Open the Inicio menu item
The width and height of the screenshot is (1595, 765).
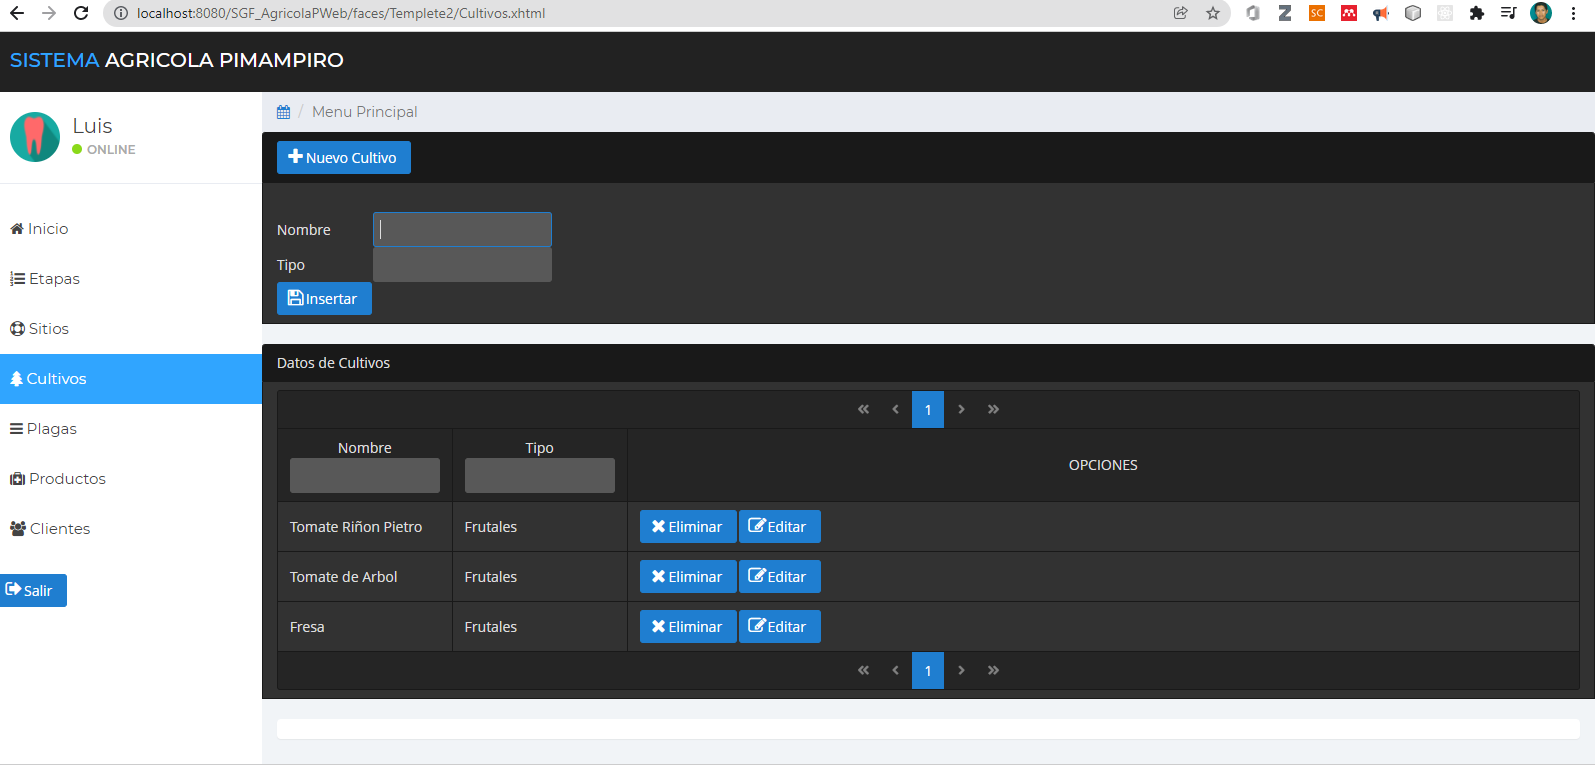pos(40,229)
